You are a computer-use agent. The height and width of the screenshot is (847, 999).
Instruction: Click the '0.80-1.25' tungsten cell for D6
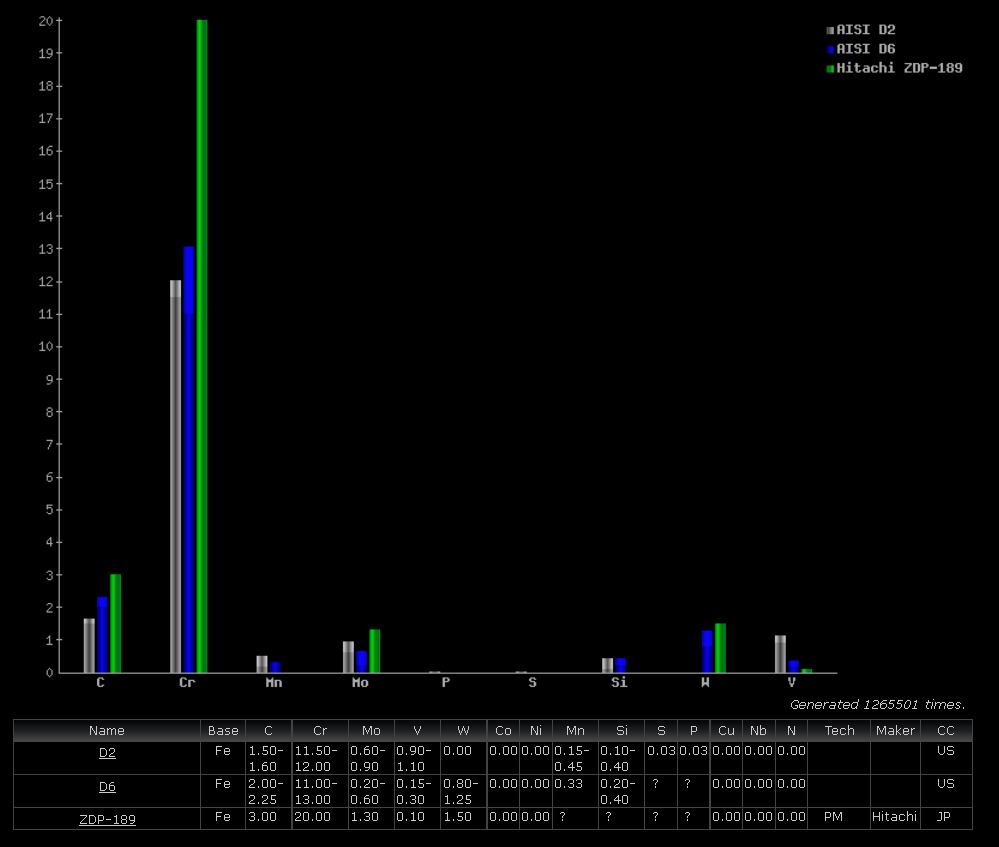coord(463,792)
